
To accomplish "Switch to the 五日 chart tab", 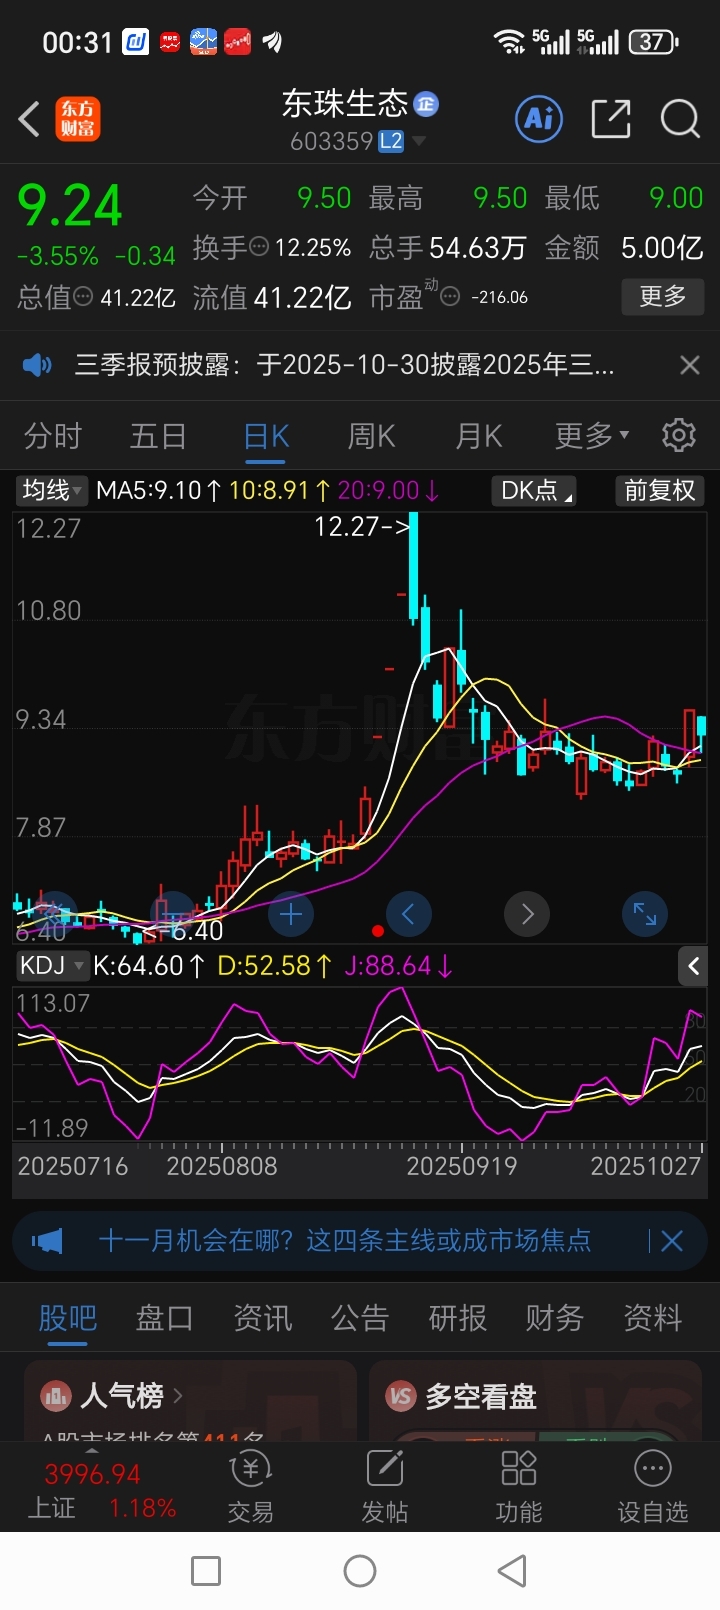I will 159,436.
